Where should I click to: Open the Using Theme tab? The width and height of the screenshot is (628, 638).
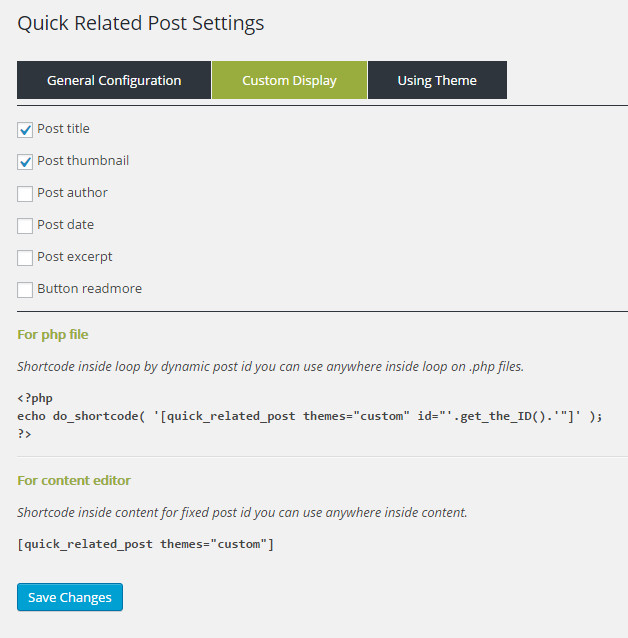click(x=437, y=80)
